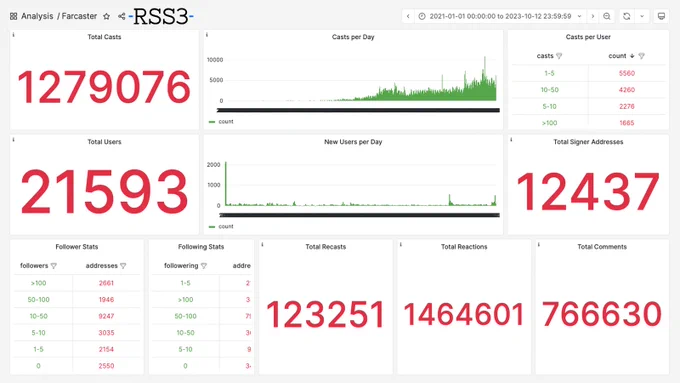Show info for Total Users panel
680x383 pixels.
pos(13,140)
